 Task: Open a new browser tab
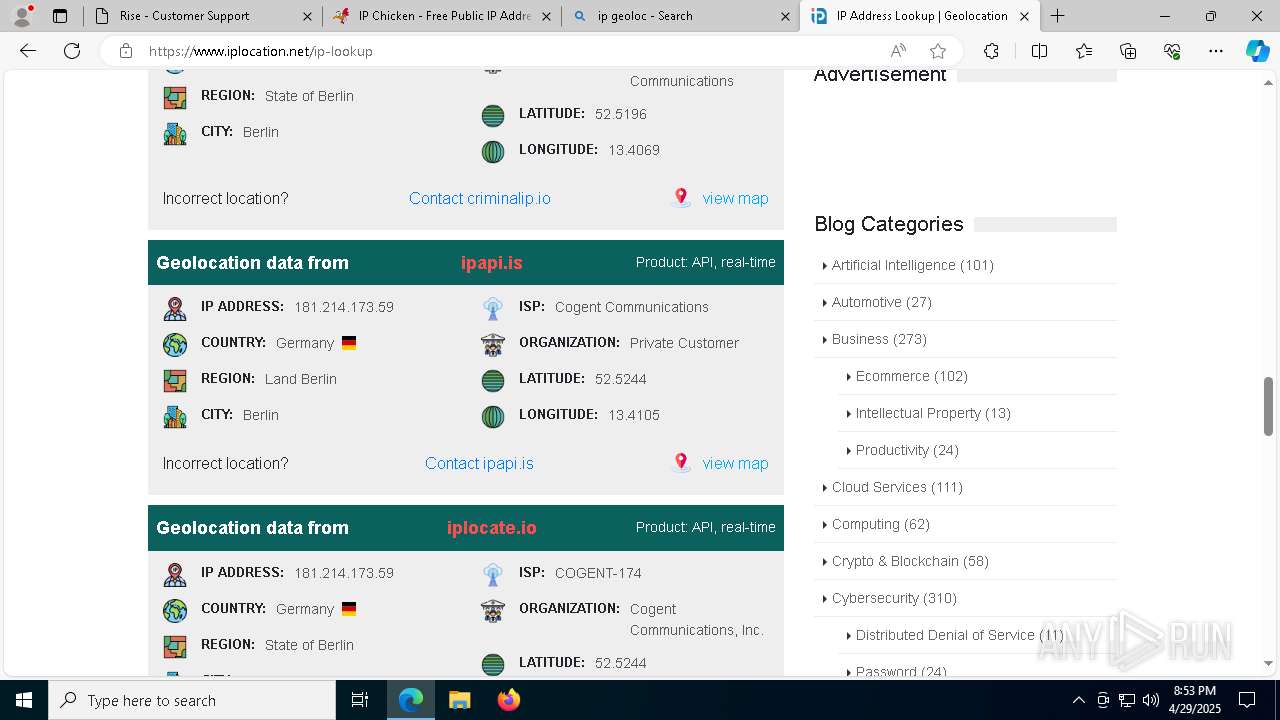point(1057,16)
